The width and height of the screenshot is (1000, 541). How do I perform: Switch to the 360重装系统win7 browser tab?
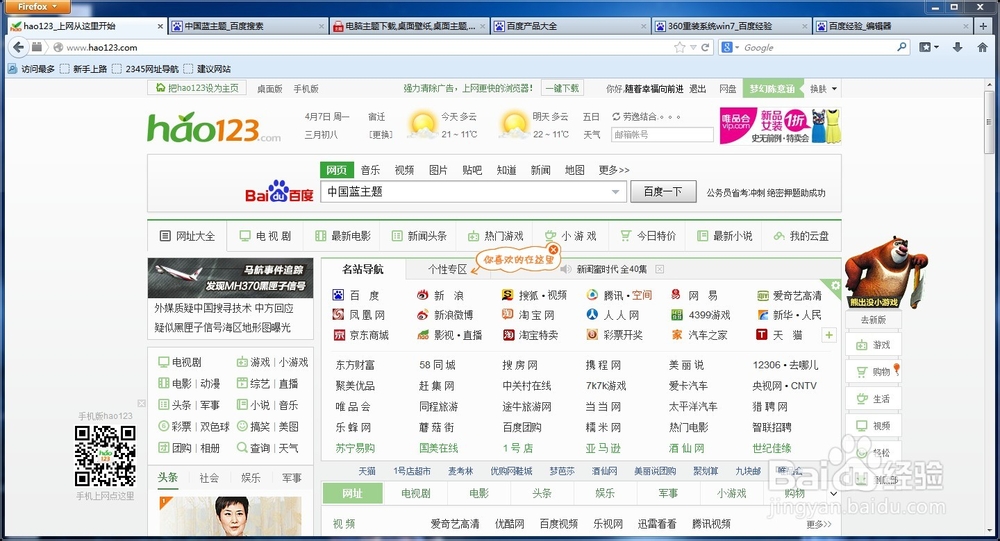coord(732,26)
